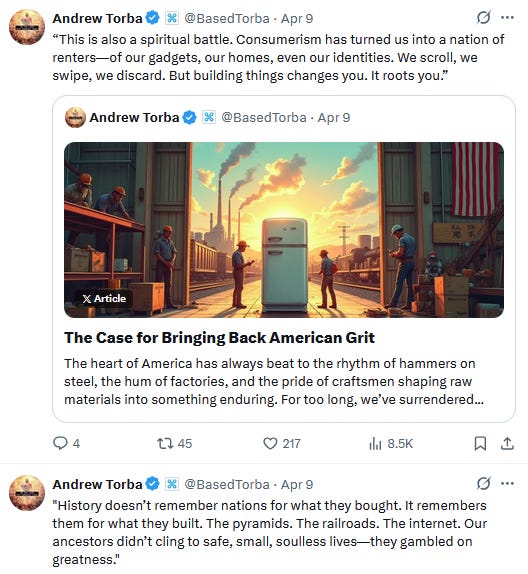
Task: Open article image with the refrigerator
Action: (284, 230)
